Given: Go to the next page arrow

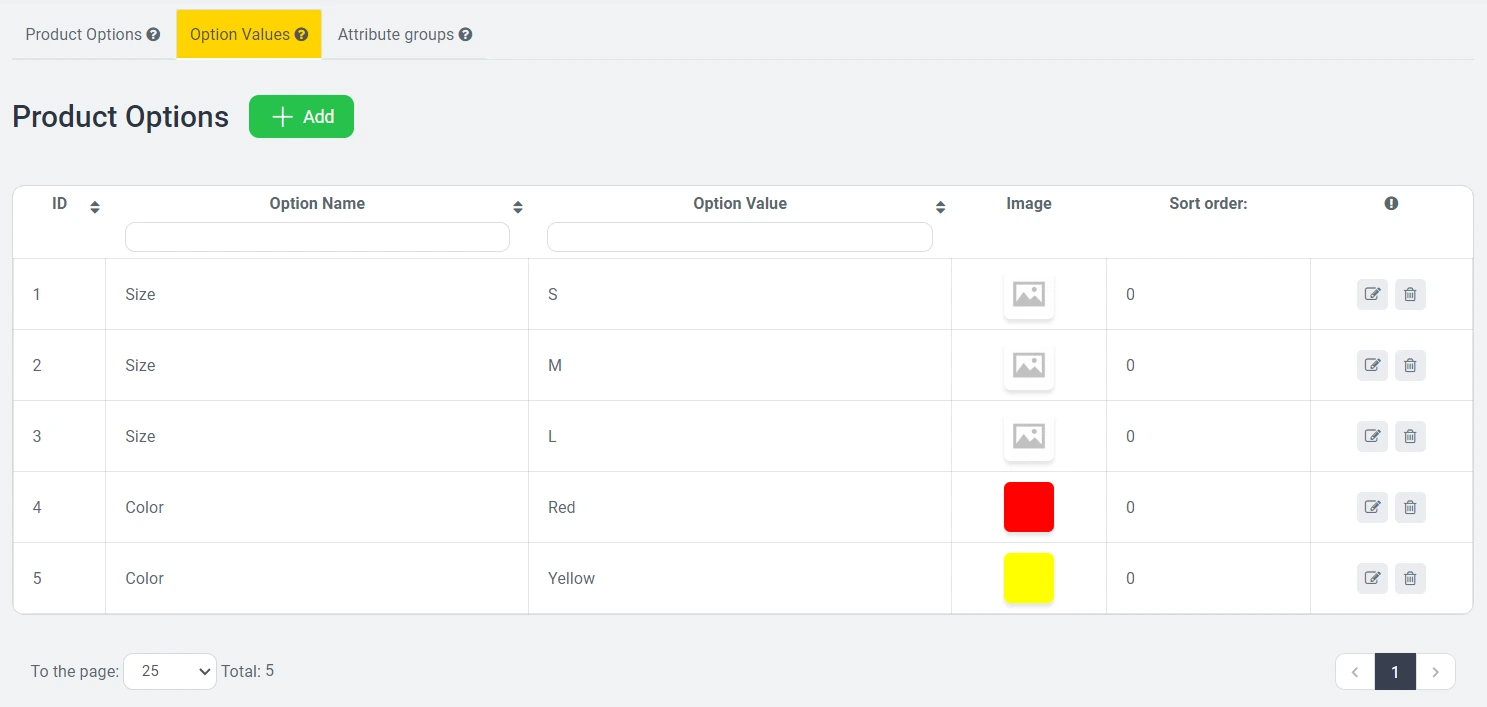Looking at the screenshot, I should (1435, 672).
